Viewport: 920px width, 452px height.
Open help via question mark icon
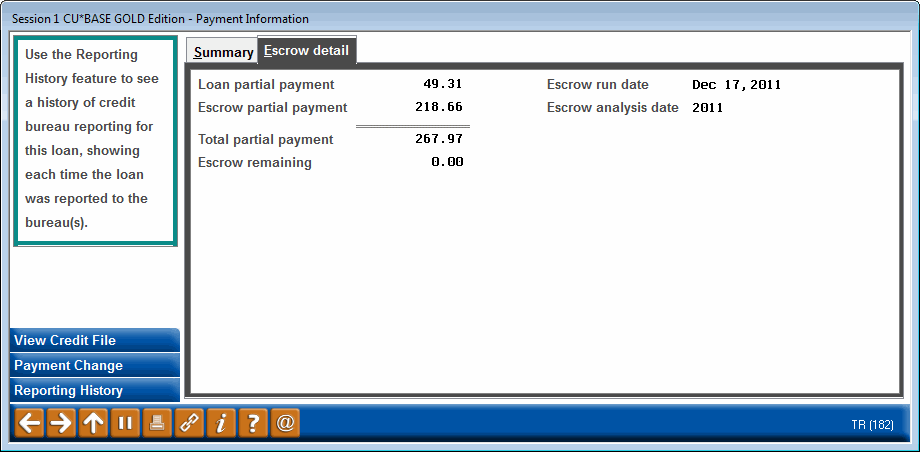253,423
